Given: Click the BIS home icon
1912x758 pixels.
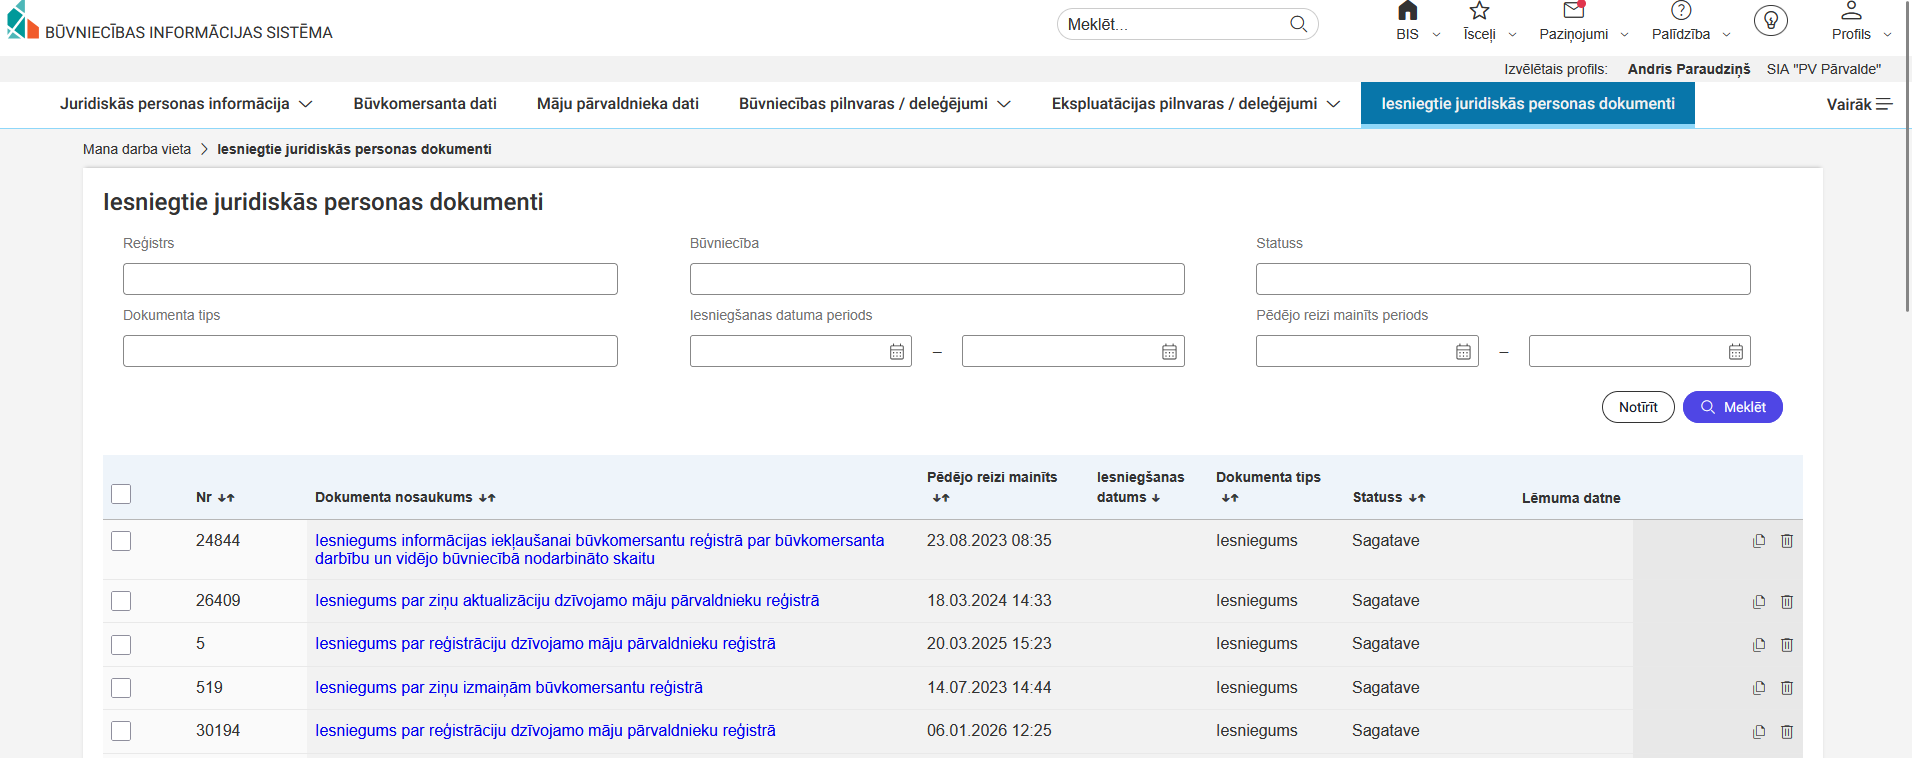Looking at the screenshot, I should [x=1407, y=12].
